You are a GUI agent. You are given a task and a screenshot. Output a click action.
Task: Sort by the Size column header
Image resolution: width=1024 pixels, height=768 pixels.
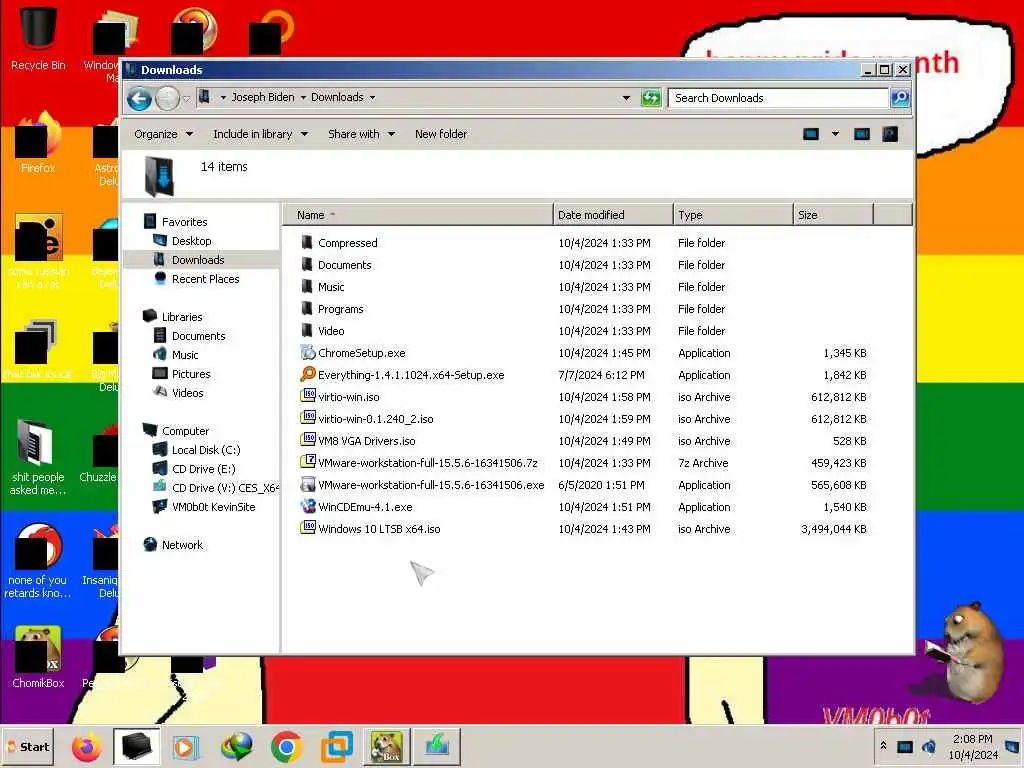pos(833,215)
